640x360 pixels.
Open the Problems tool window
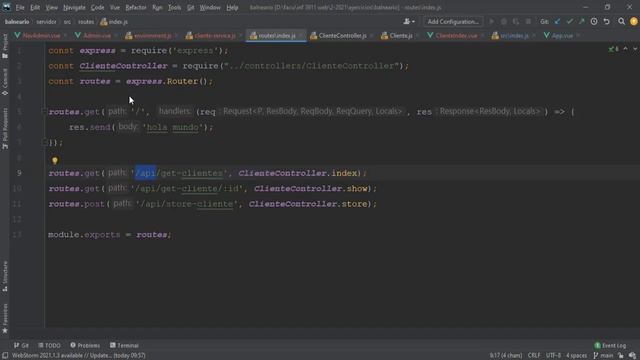(x=85, y=345)
